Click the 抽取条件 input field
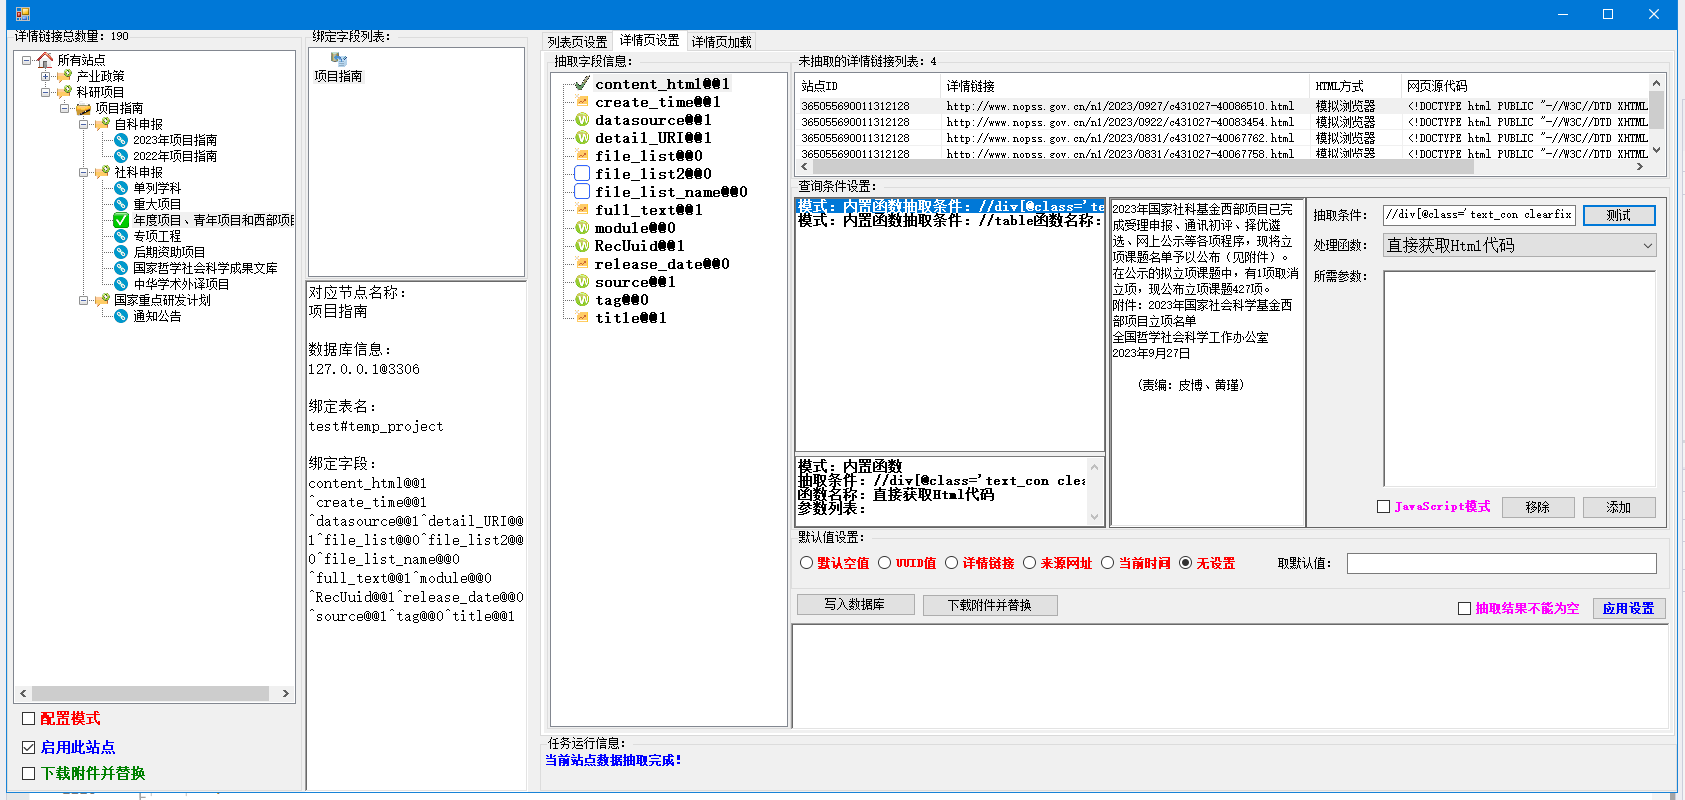This screenshot has width=1685, height=800. [x=1478, y=214]
